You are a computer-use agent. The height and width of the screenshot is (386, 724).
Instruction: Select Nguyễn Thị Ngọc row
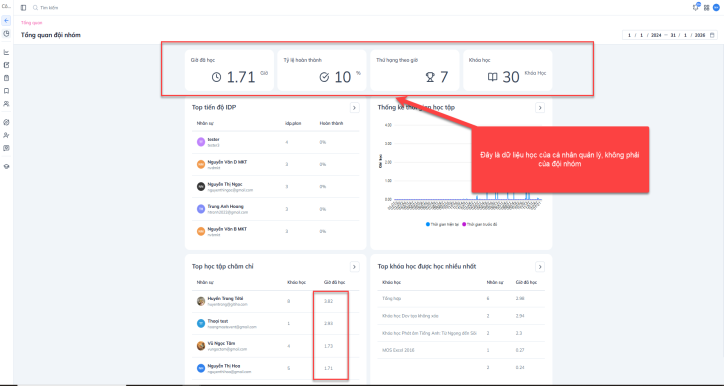coord(276,187)
